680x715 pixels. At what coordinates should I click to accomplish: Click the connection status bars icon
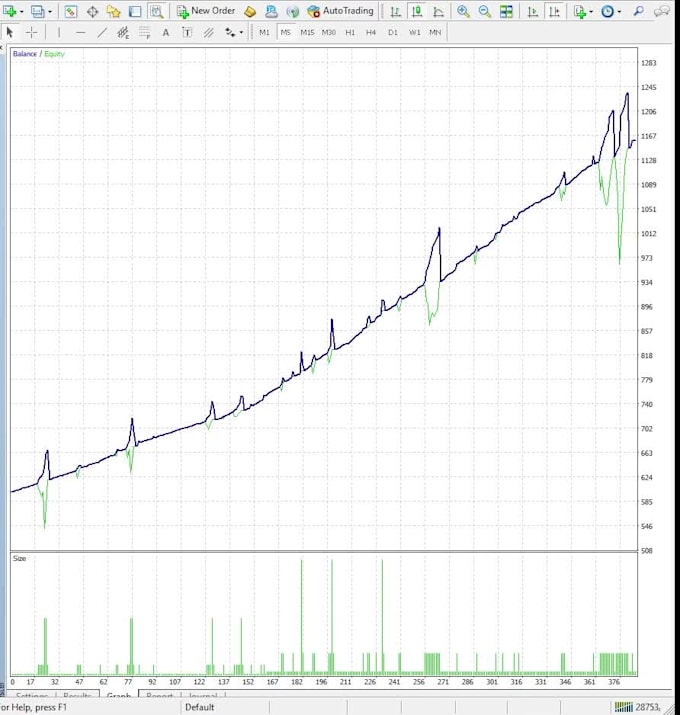point(623,707)
